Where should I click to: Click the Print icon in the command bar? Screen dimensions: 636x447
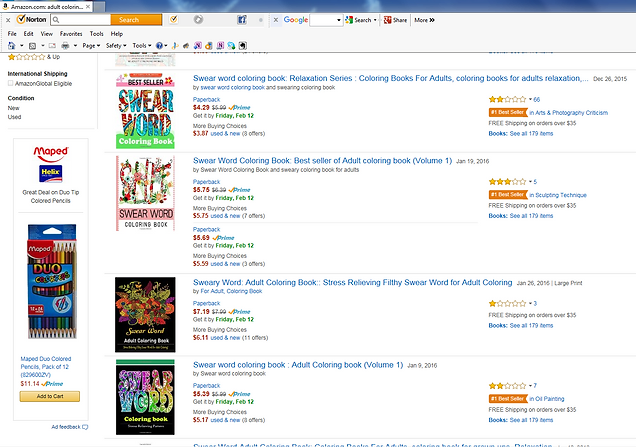[65, 46]
